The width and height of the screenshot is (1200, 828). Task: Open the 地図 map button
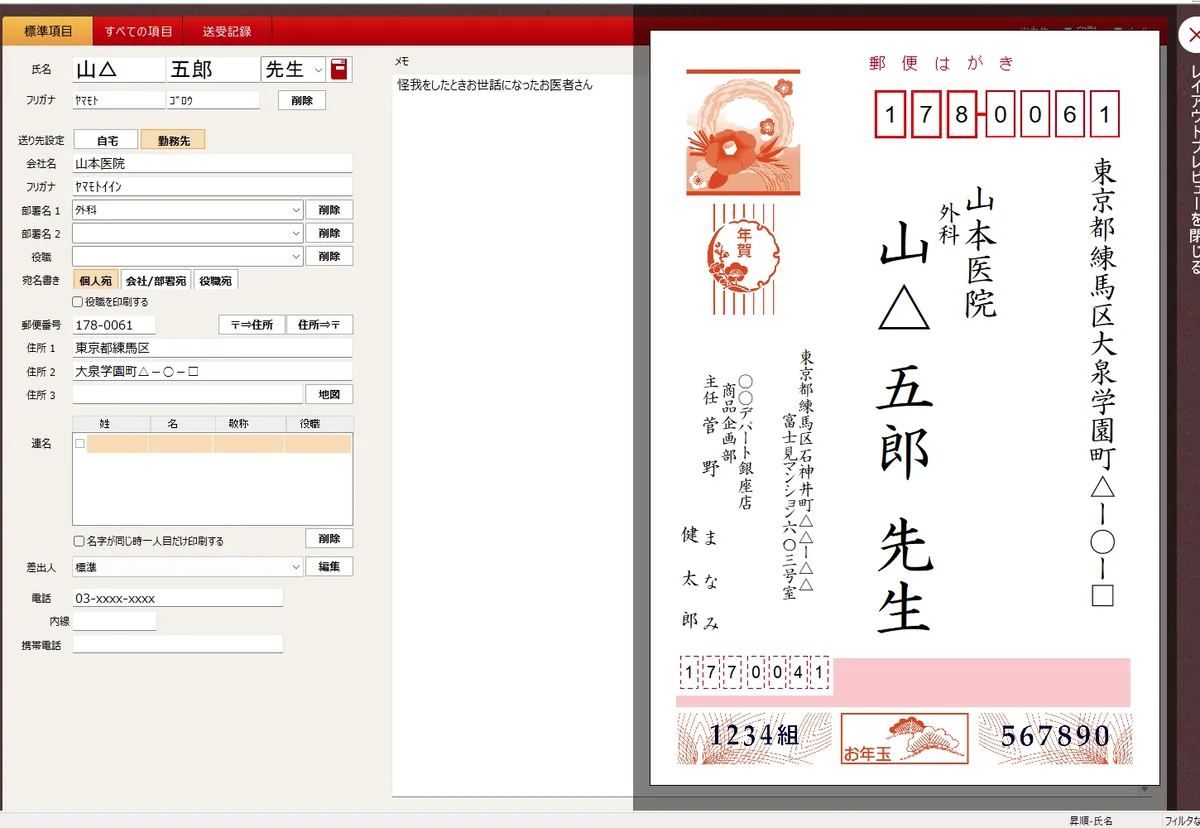click(329, 395)
